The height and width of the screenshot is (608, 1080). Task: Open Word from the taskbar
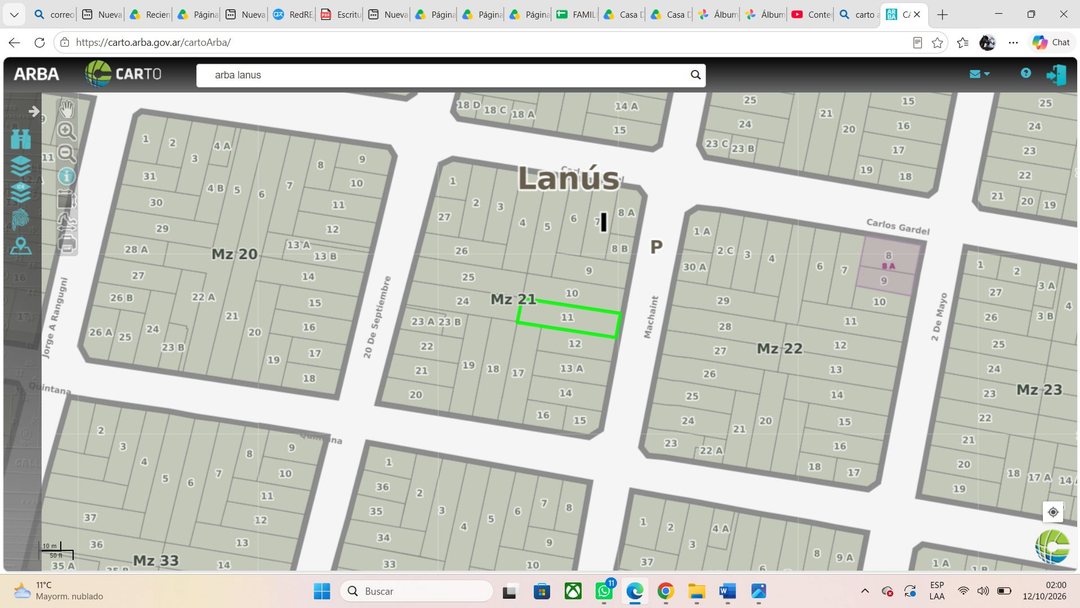coord(727,591)
